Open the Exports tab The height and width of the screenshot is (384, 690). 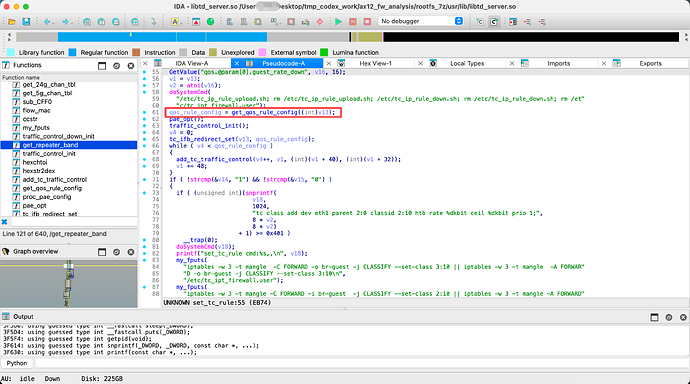(x=650, y=63)
